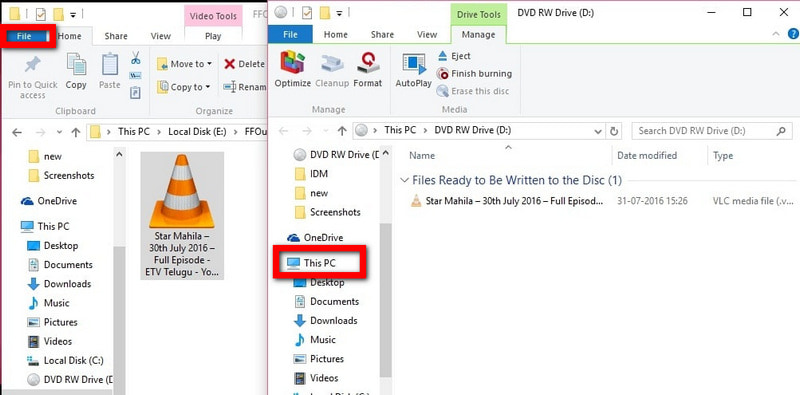The height and width of the screenshot is (395, 800).
Task: Click Up arrow in DVD drive window
Action: 342,131
